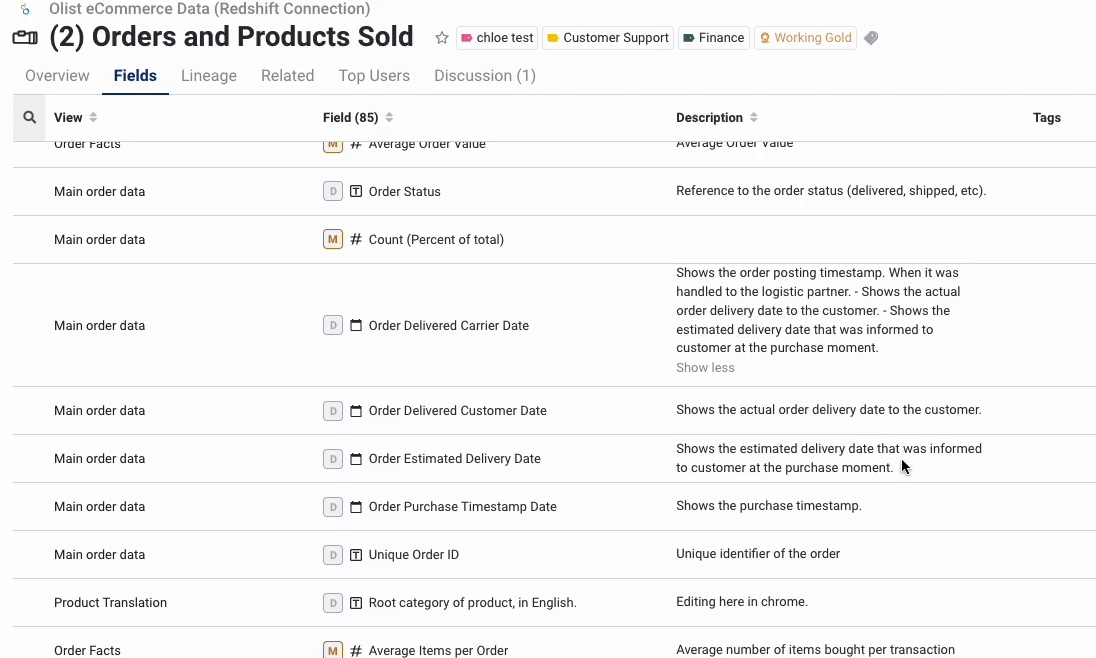Open the Discussion (1) tab
Image resolution: width=1096 pixels, height=658 pixels.
484,76
